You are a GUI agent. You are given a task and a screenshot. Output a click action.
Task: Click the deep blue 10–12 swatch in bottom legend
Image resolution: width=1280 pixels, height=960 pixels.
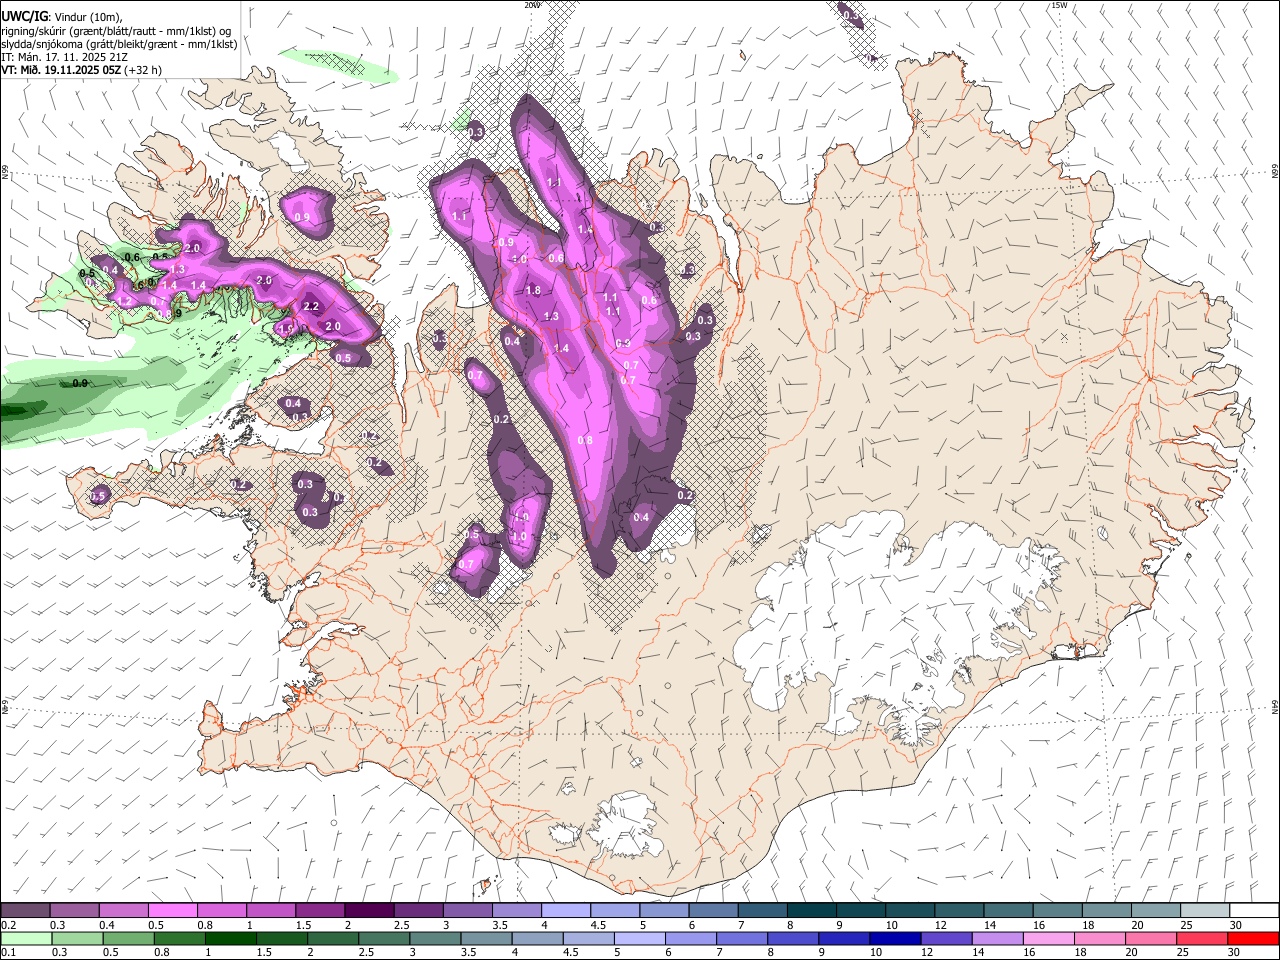point(894,939)
